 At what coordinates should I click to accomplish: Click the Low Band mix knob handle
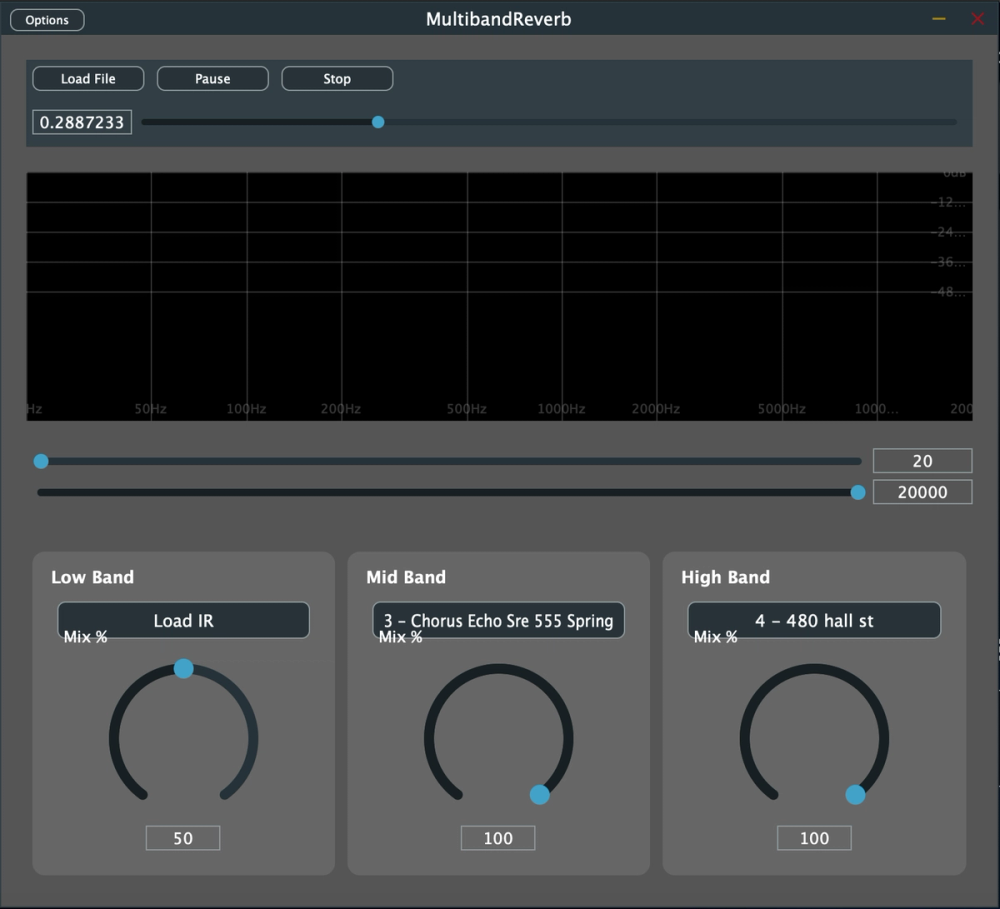click(183, 668)
